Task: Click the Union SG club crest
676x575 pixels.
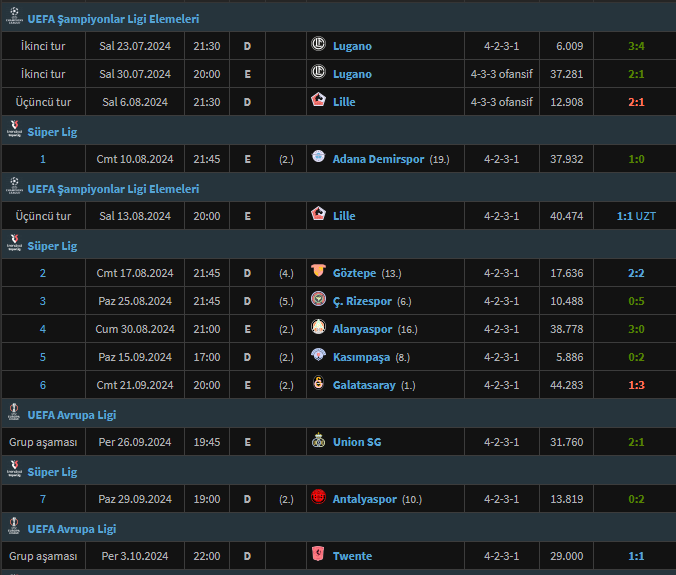Action: pos(318,441)
